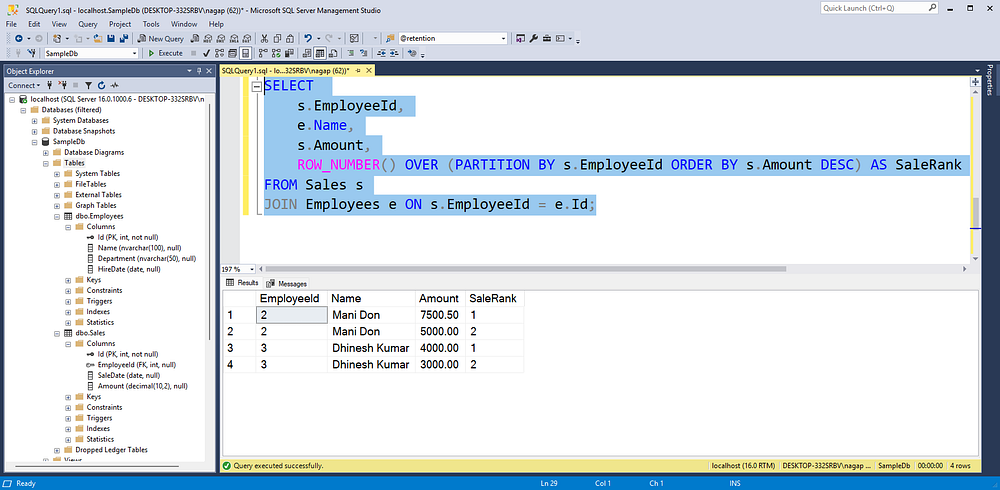
Task: Click the 4000.00 Amount cell
Action: (439, 348)
